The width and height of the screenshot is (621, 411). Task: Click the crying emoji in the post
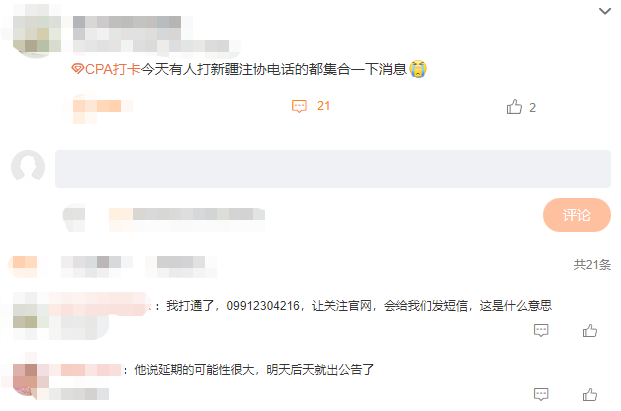(418, 69)
